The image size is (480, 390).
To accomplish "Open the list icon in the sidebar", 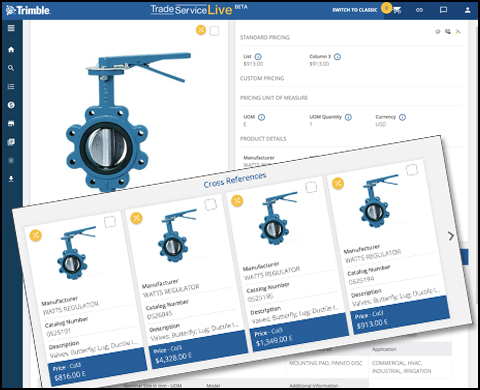I will tap(11, 87).
